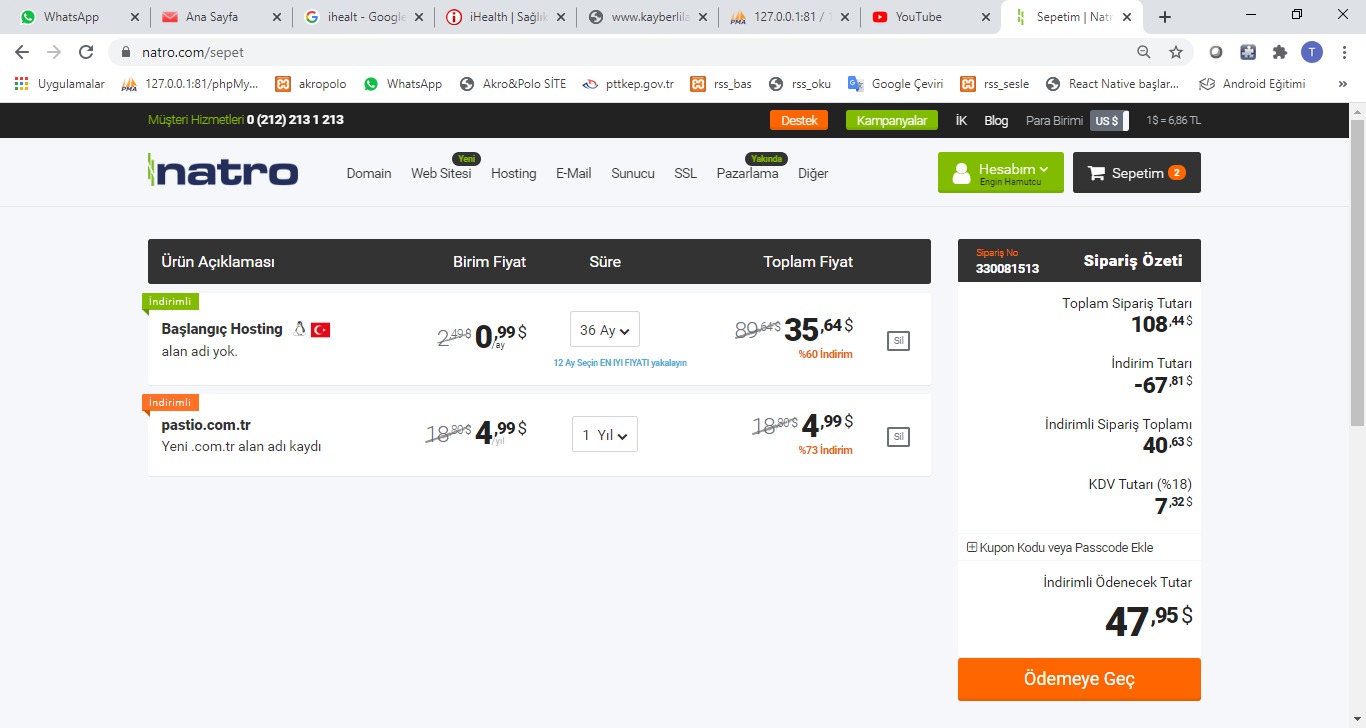
Task: Open the 36 Ay duration dropdown
Action: 604,330
